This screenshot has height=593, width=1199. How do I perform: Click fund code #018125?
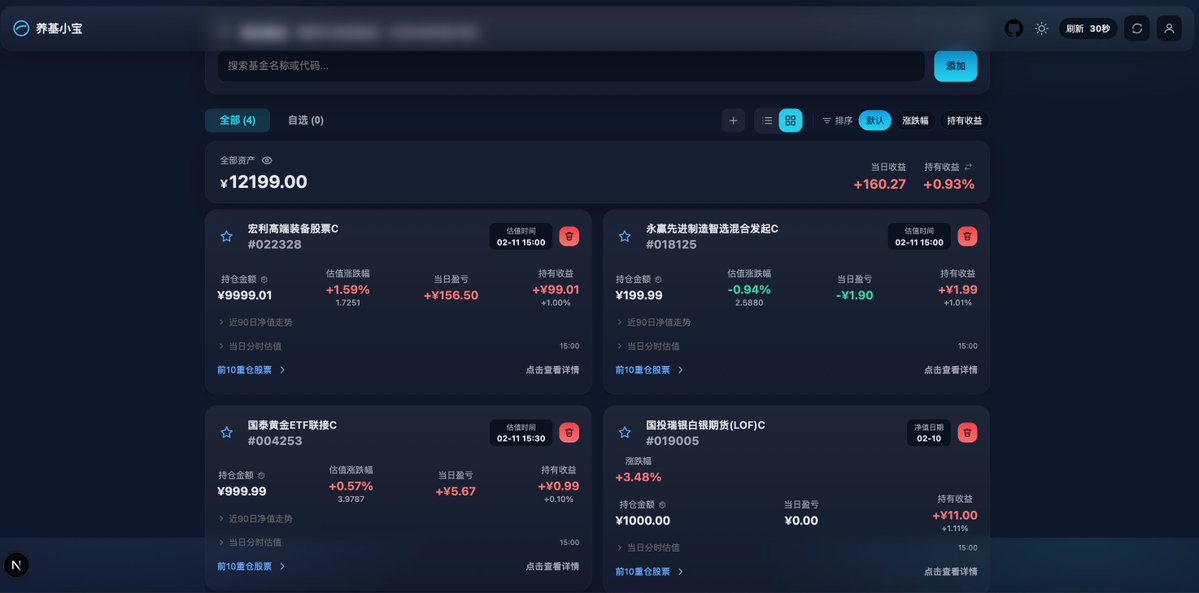[671, 245]
